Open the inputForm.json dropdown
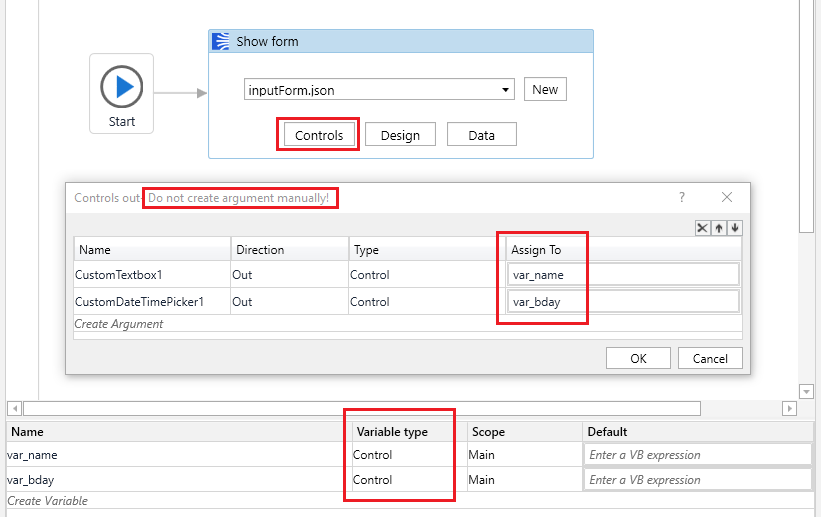Screen dimensions: 824x517 [505, 90]
